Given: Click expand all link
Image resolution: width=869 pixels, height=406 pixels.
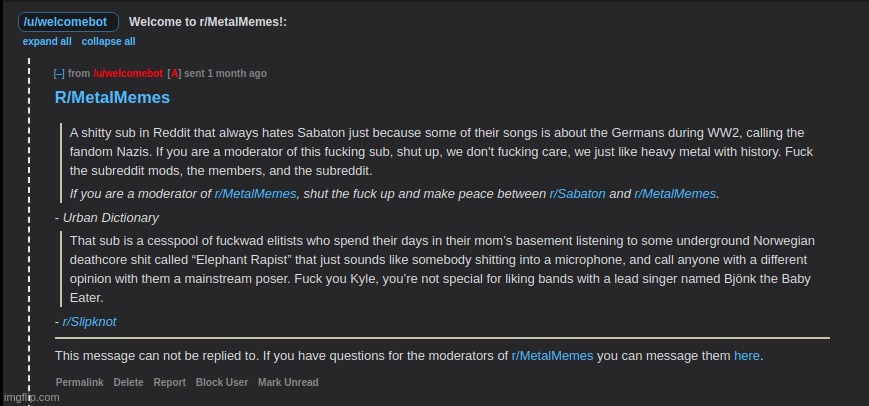Looking at the screenshot, I should 47,42.
